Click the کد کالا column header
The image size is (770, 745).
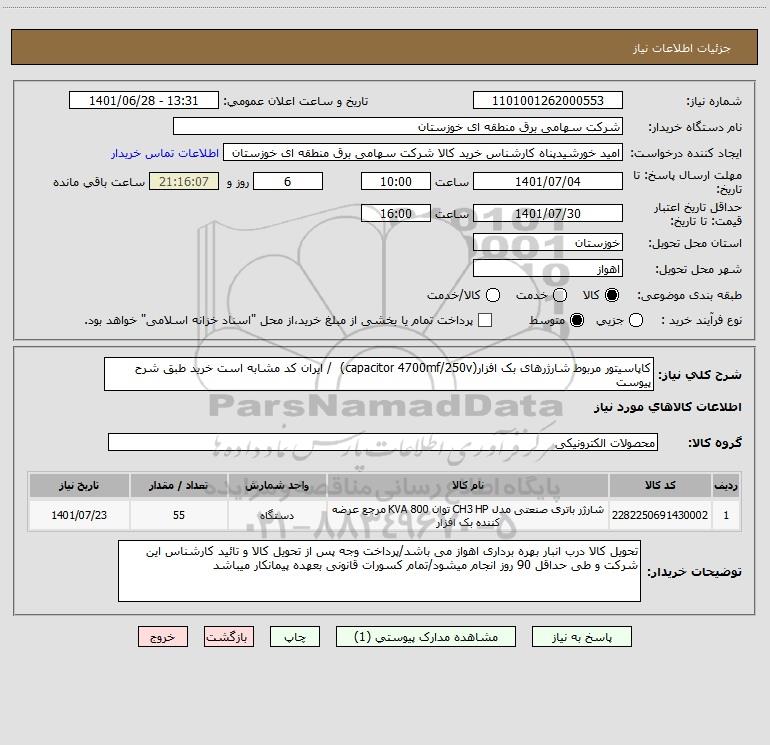tap(660, 485)
